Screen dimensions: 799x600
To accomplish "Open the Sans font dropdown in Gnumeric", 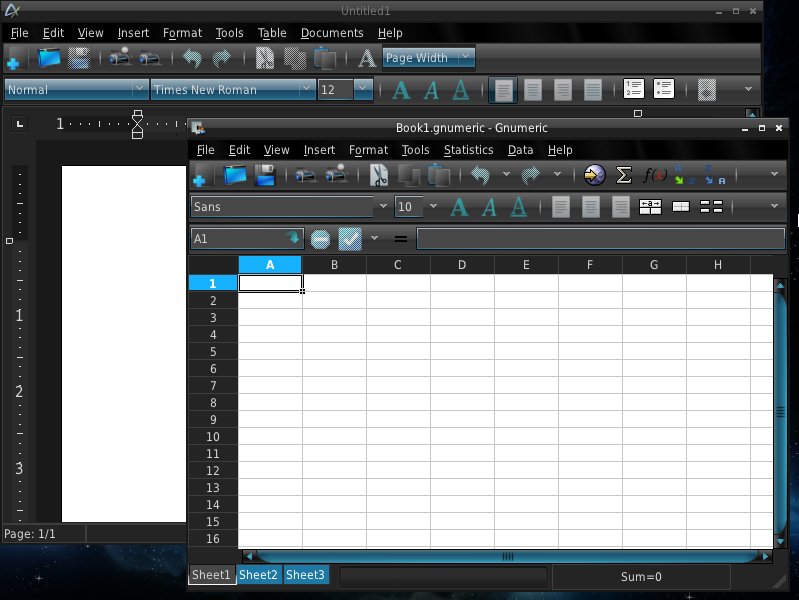I will point(383,206).
